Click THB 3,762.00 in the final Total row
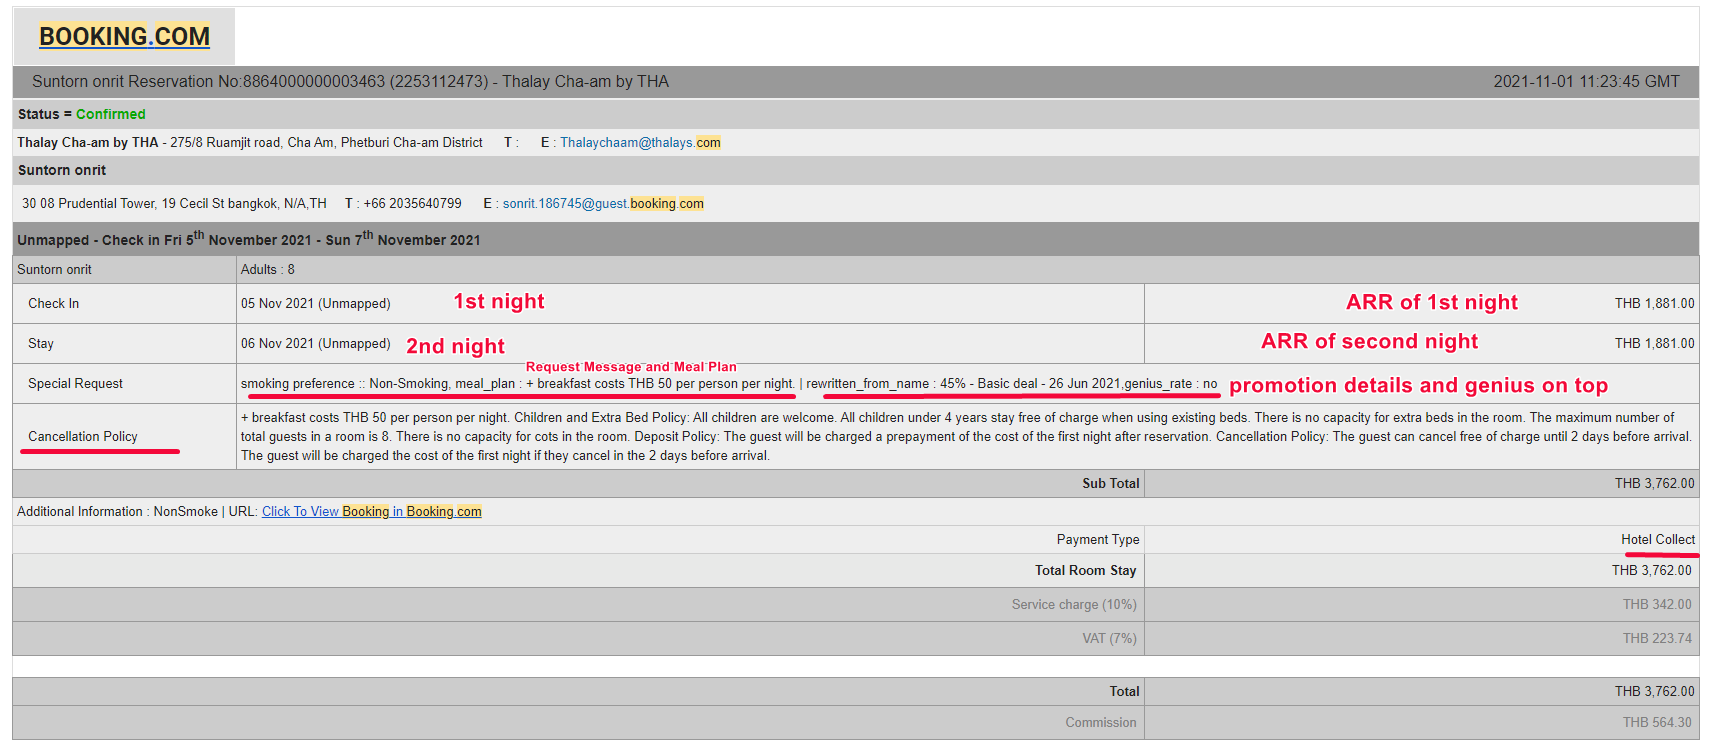Screen dimensions: 1720x755 1655,692
